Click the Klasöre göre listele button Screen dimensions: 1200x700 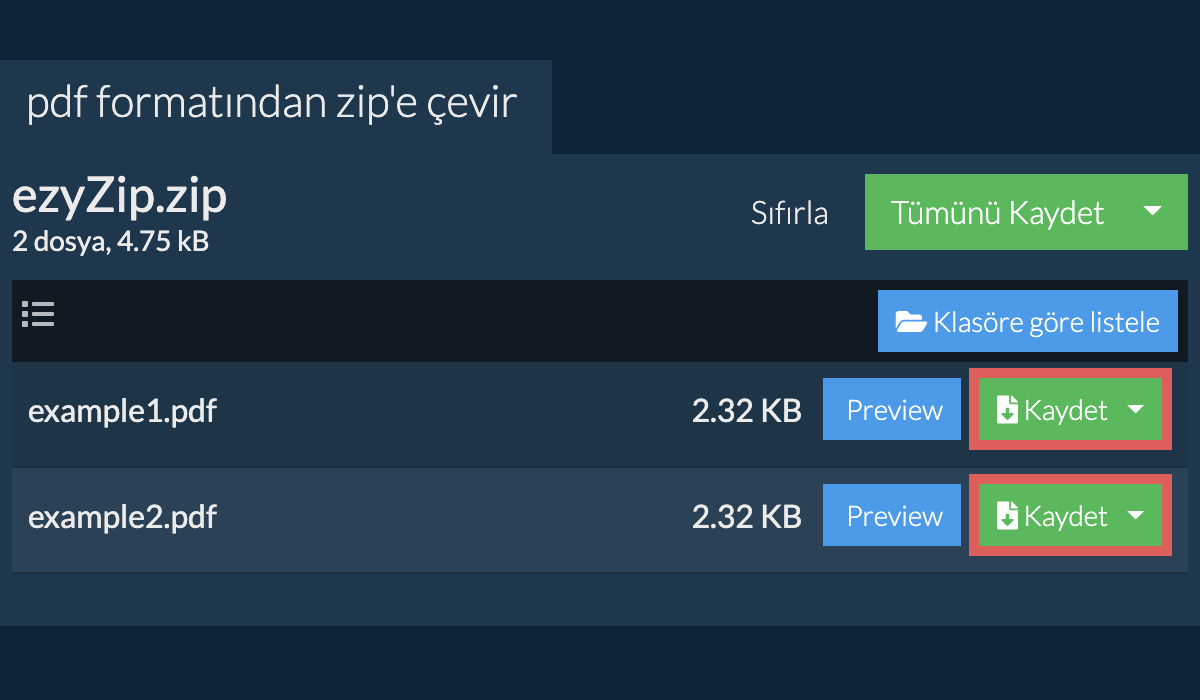[x=1028, y=321]
